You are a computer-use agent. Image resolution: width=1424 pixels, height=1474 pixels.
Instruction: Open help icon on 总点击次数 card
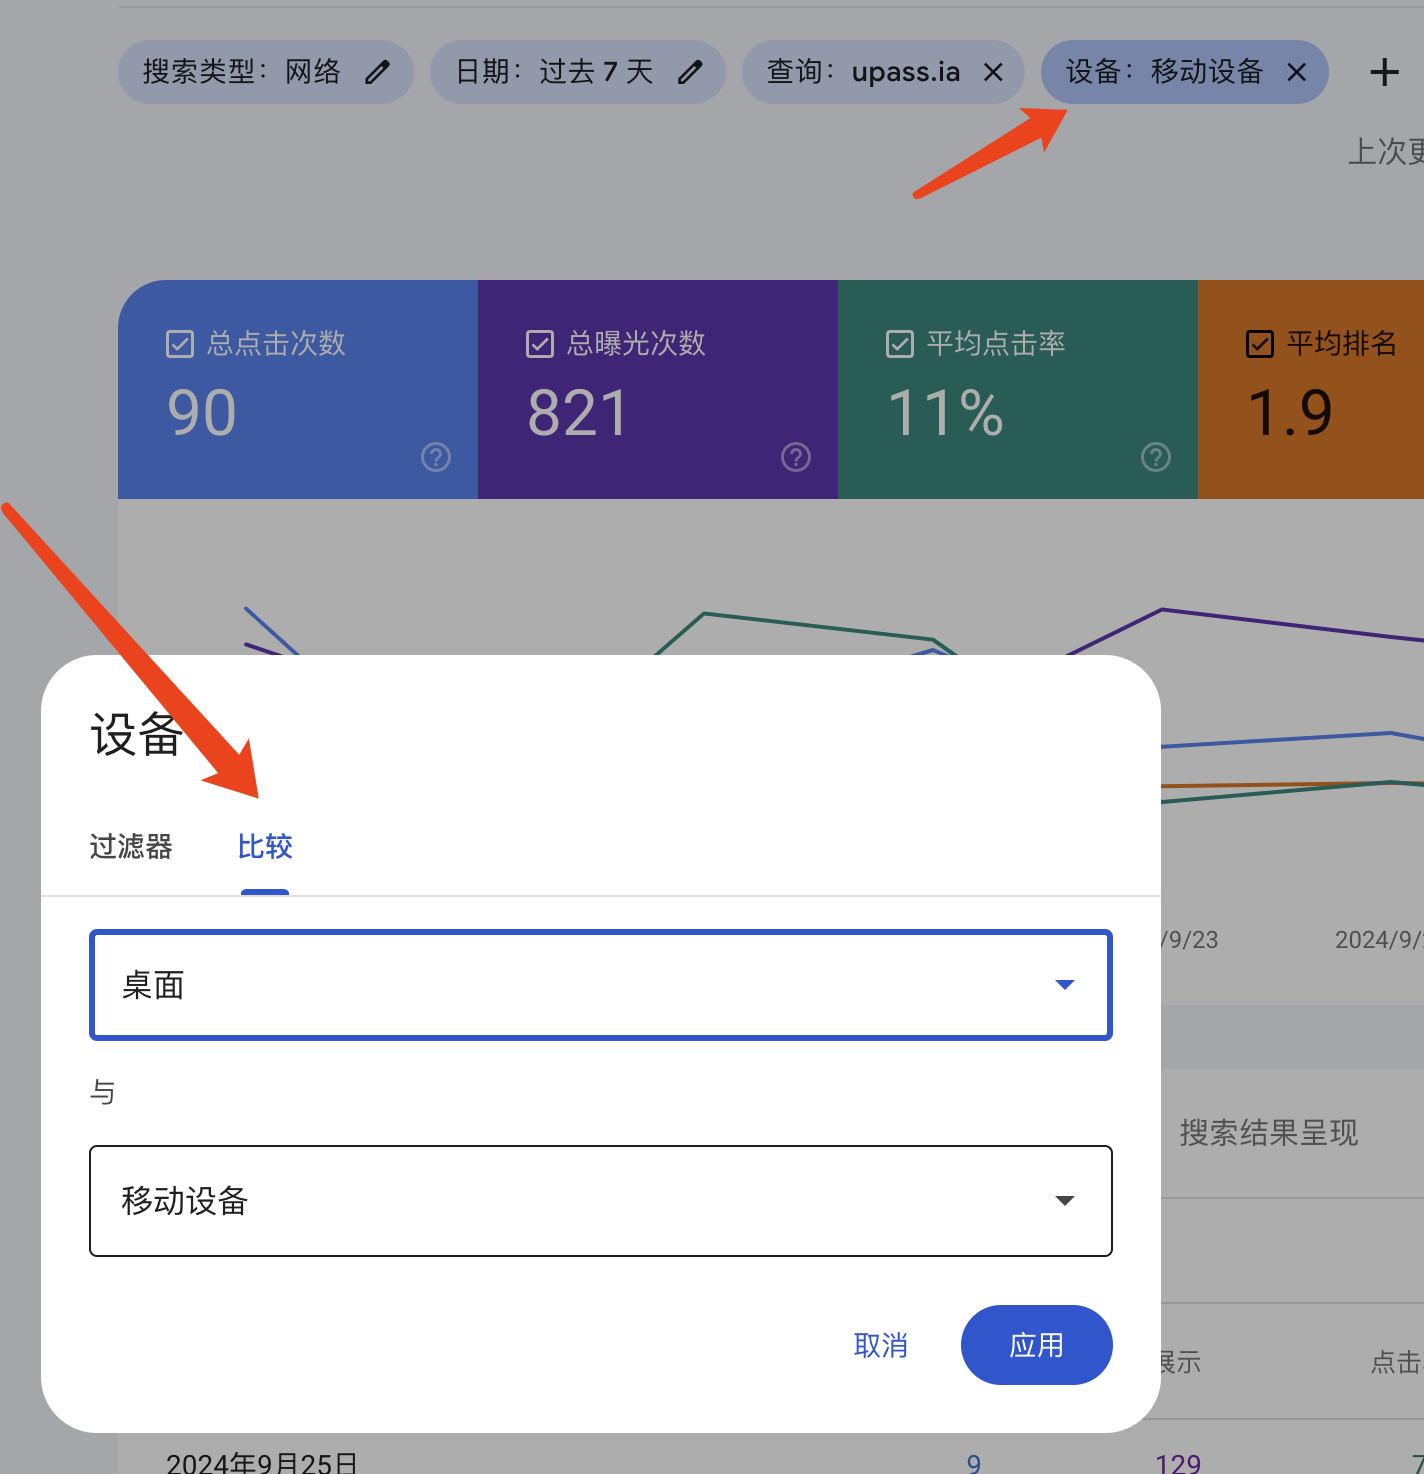pos(436,457)
